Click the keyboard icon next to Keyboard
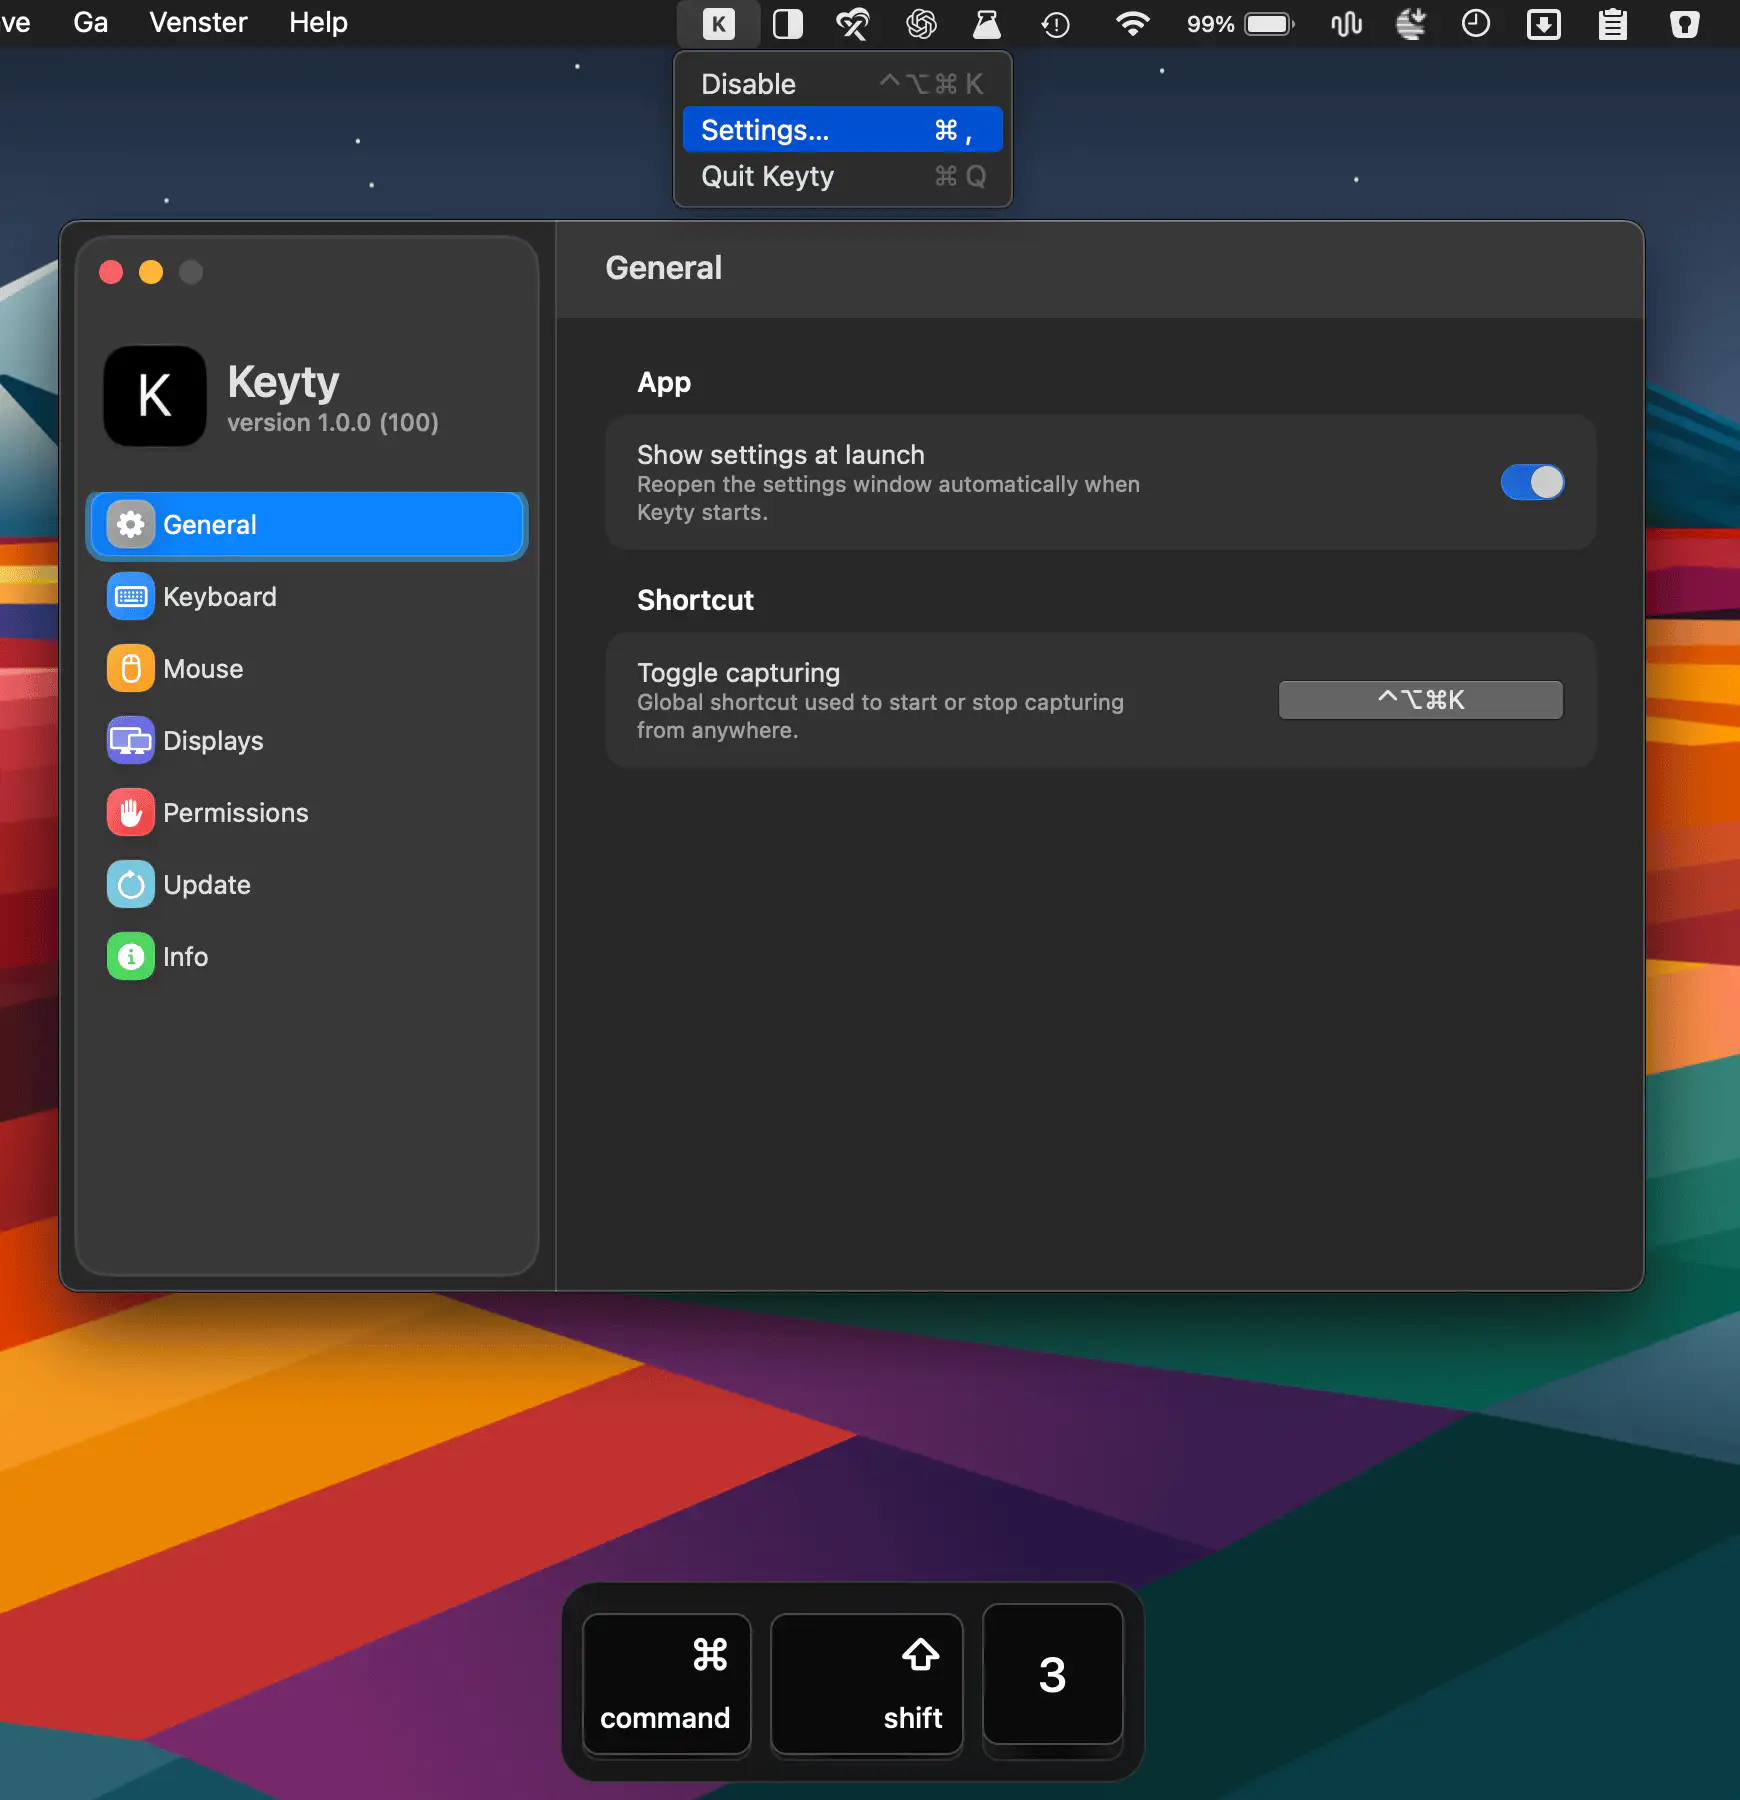1740x1800 pixels. tap(131, 597)
